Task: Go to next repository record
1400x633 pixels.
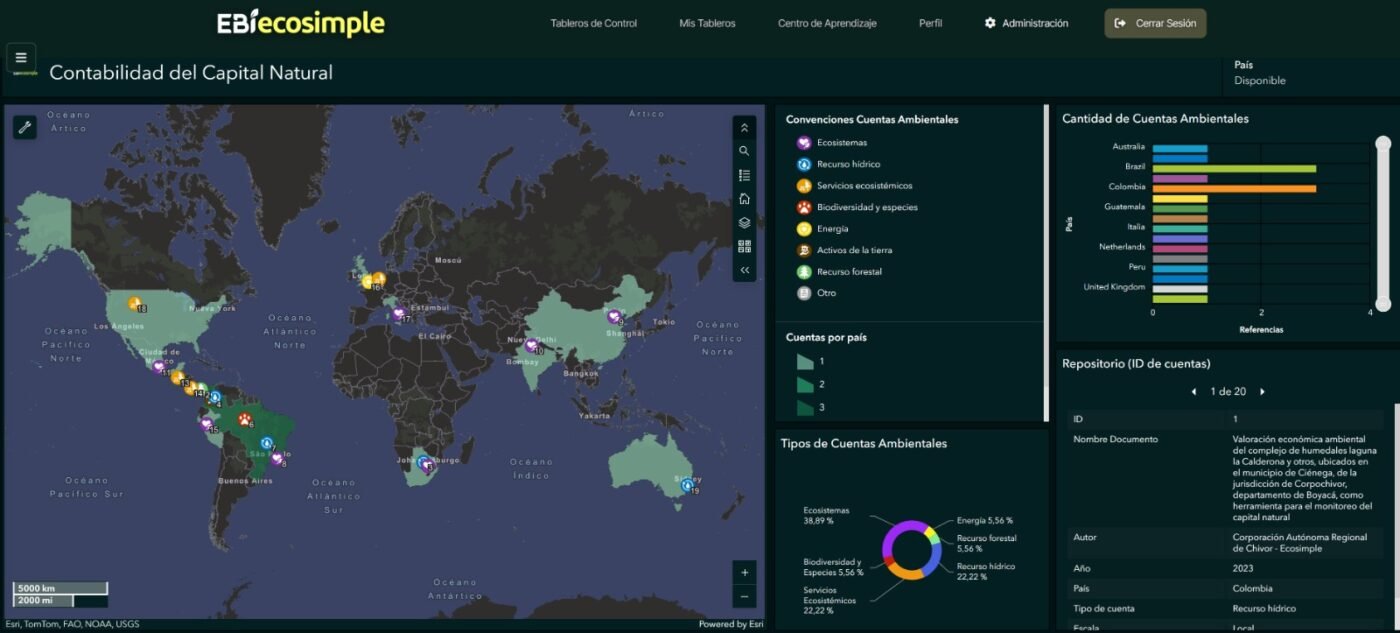Action: [x=1262, y=392]
